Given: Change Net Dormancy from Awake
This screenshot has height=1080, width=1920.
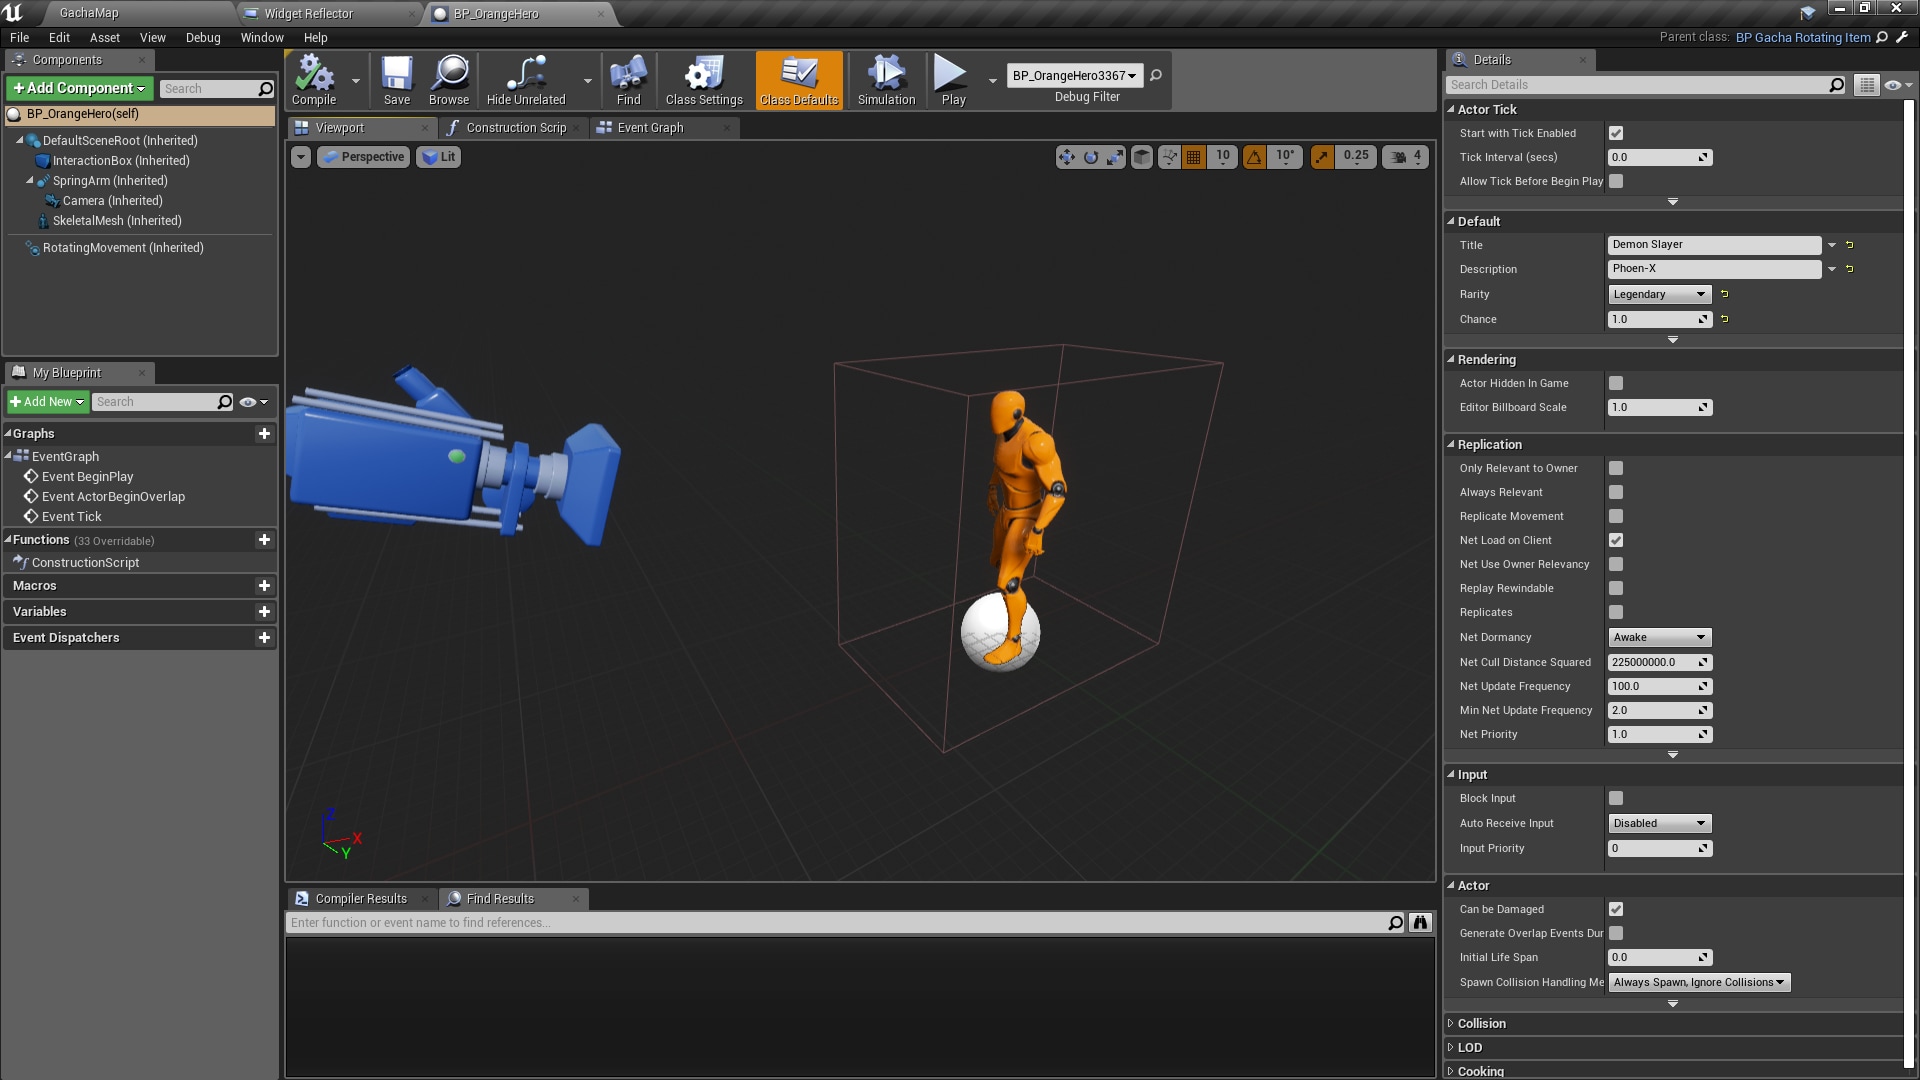Looking at the screenshot, I should pyautogui.click(x=1658, y=637).
